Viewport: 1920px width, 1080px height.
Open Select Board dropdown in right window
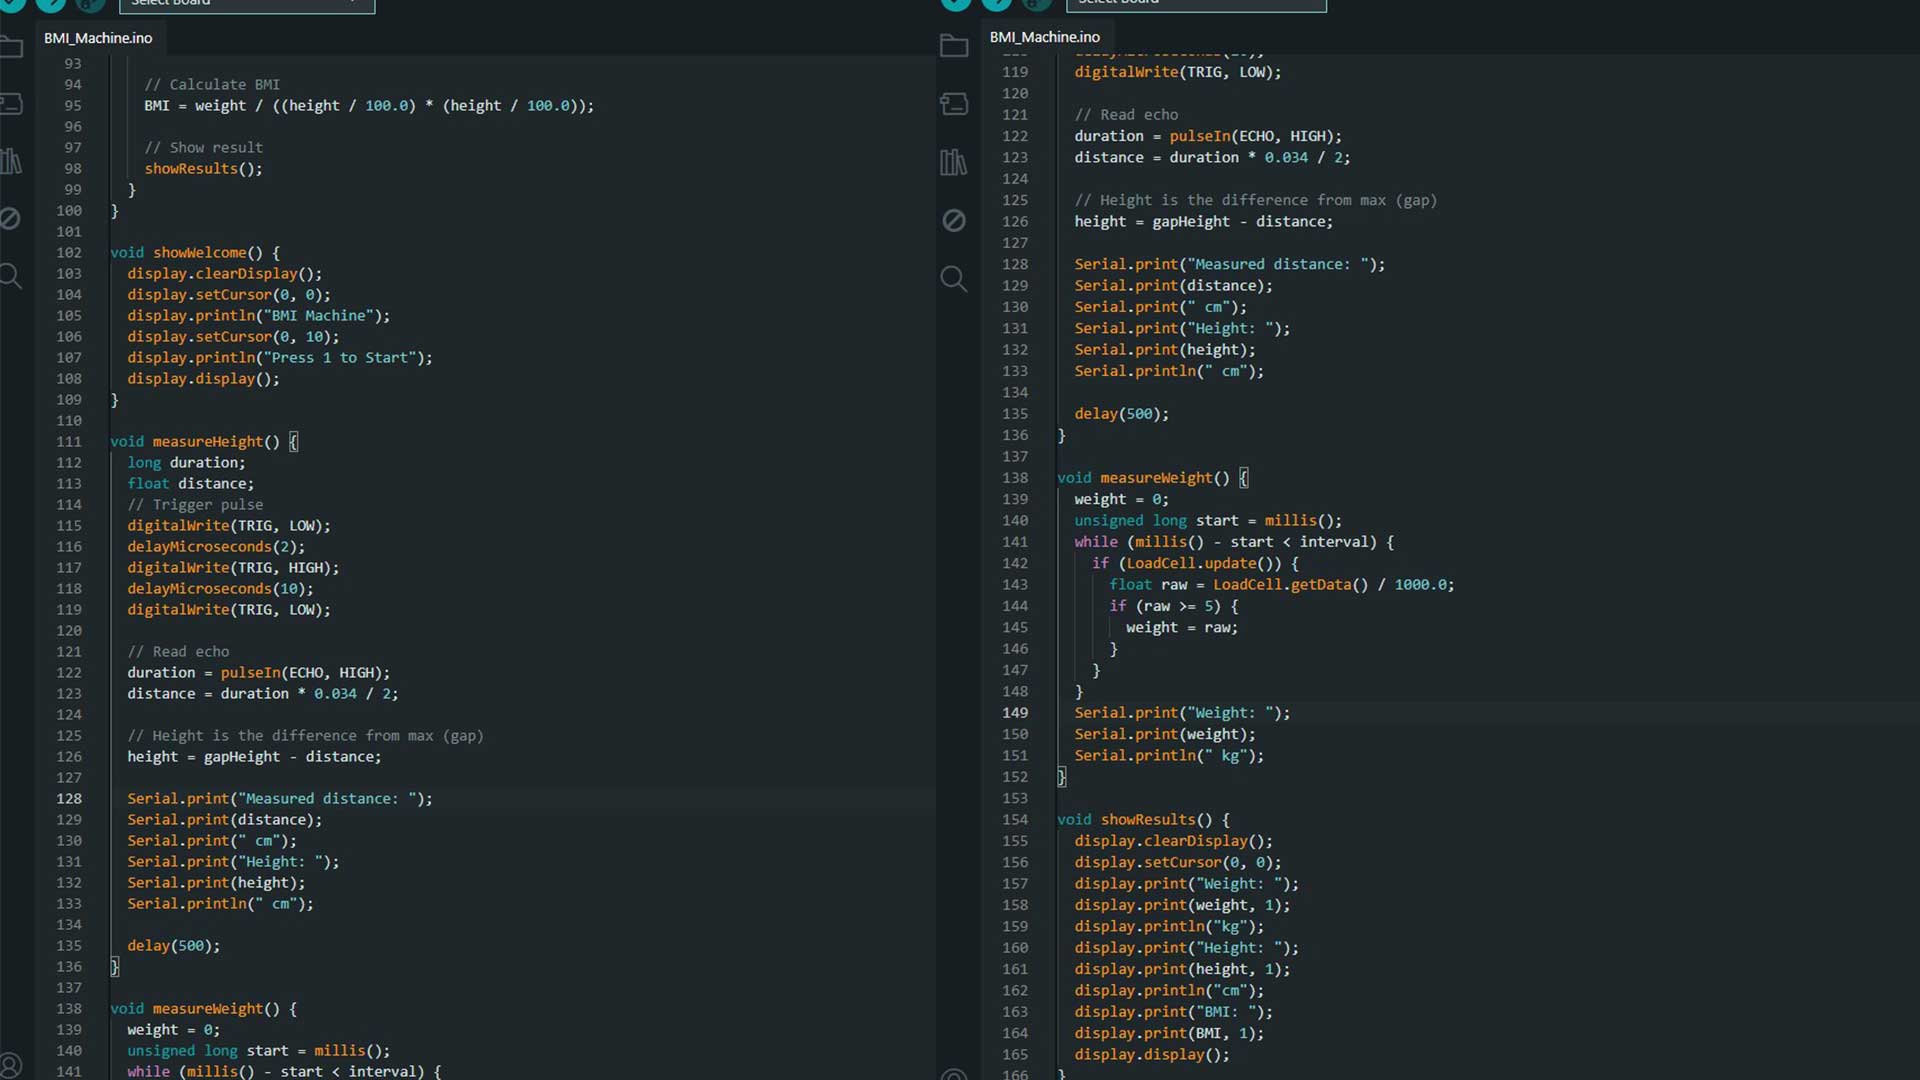1196,5
